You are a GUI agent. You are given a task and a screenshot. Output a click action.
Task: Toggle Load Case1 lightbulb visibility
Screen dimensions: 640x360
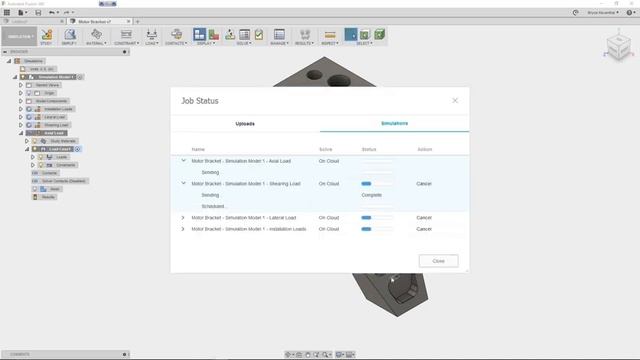[x=35, y=149]
